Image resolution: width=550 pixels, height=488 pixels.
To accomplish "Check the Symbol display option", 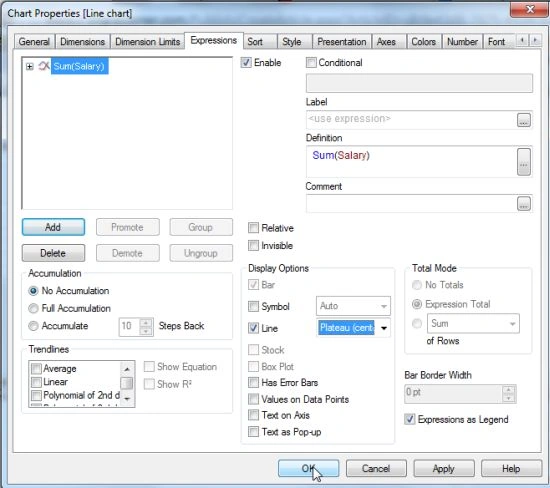I will pos(253,306).
